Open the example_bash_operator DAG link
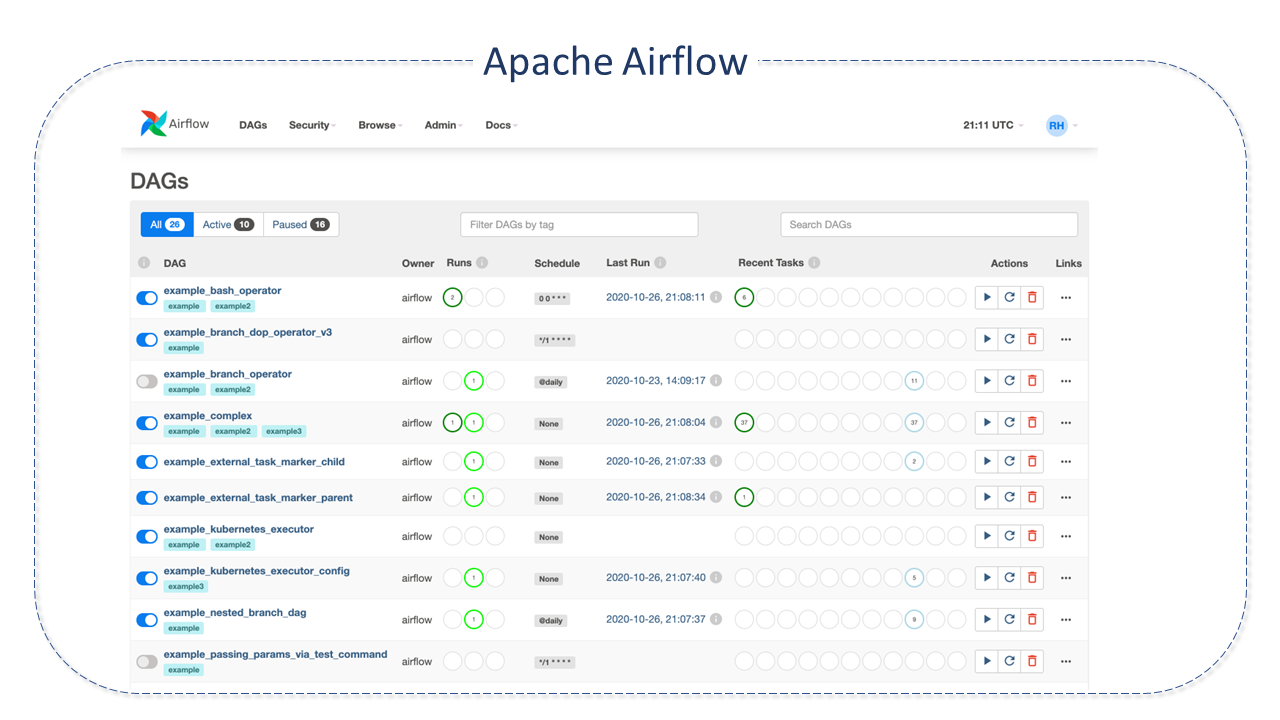Screen dimensions: 1280x720 223,290
